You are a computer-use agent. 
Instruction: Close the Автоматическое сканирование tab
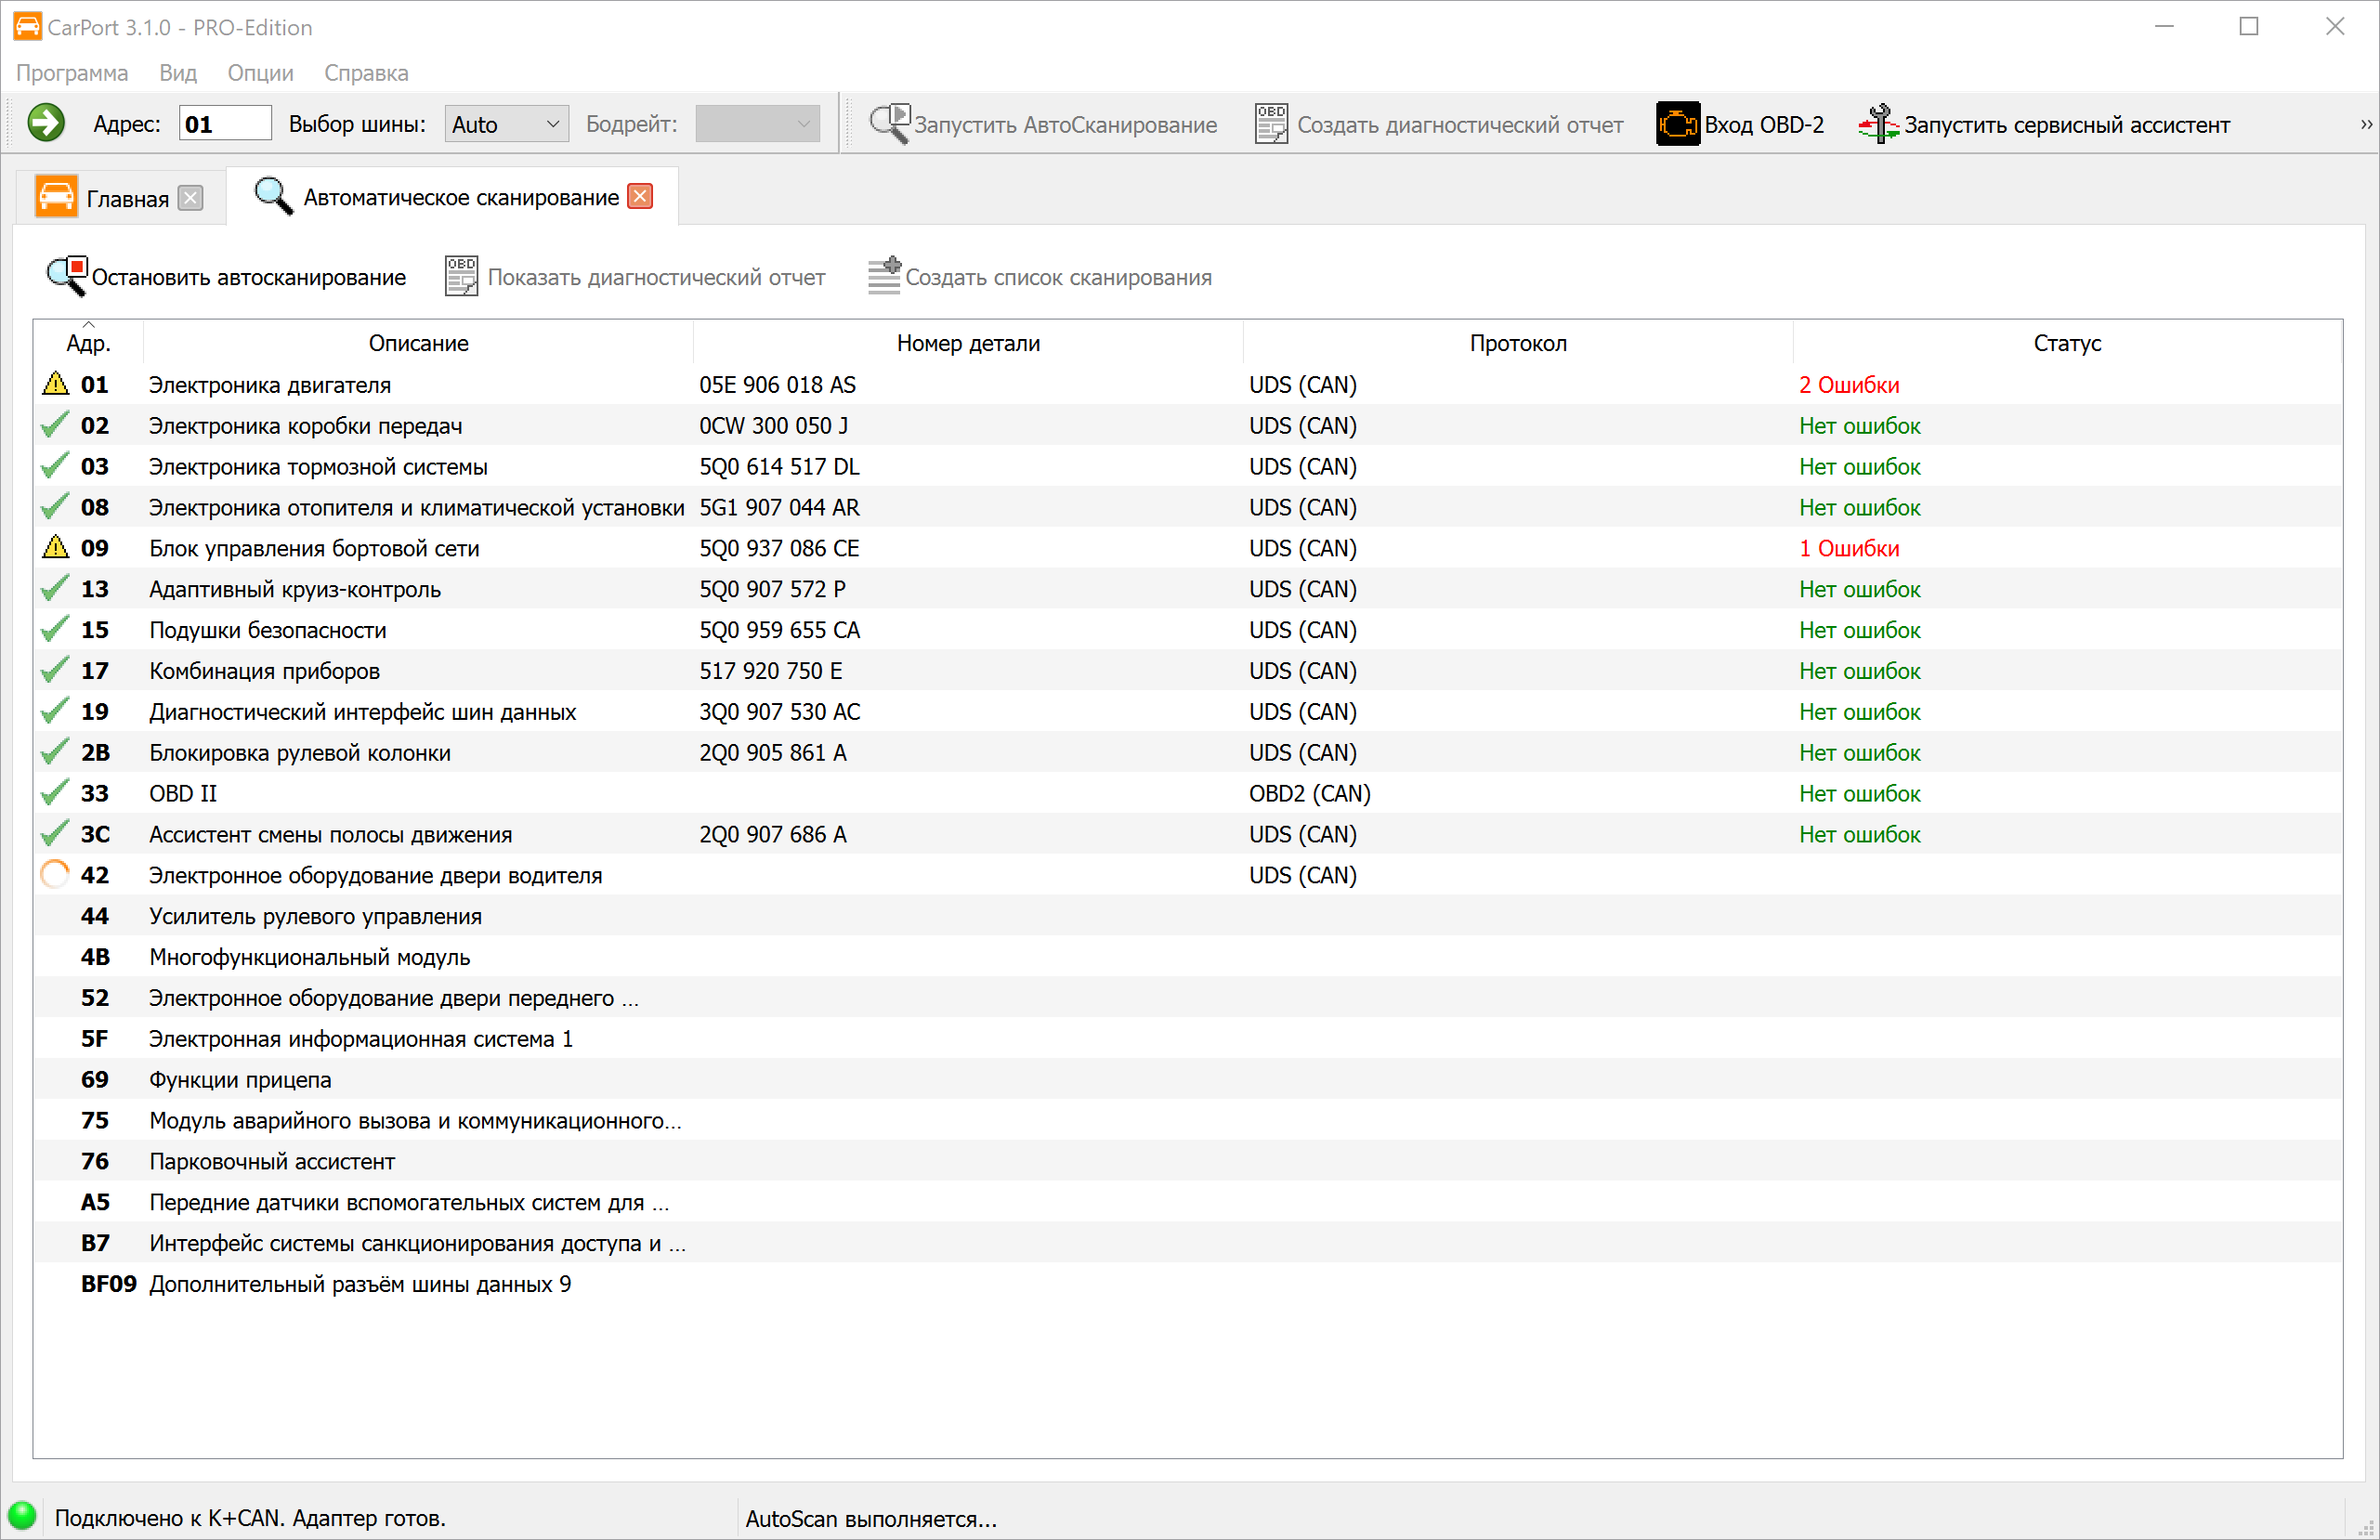pyautogui.click(x=640, y=197)
